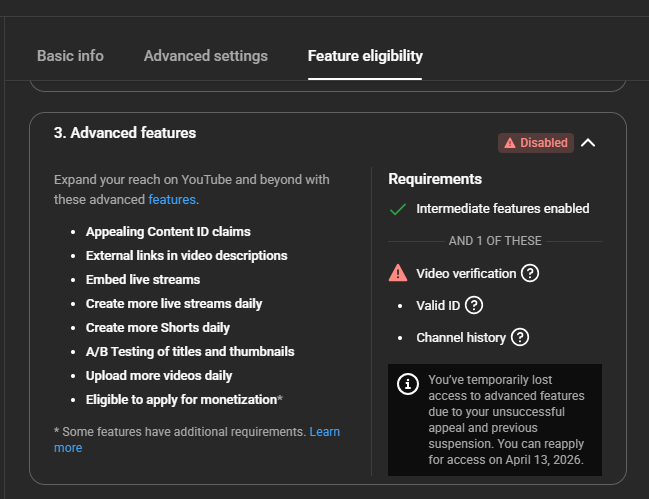
Task: Open the blue 'features' link
Action: 172,199
